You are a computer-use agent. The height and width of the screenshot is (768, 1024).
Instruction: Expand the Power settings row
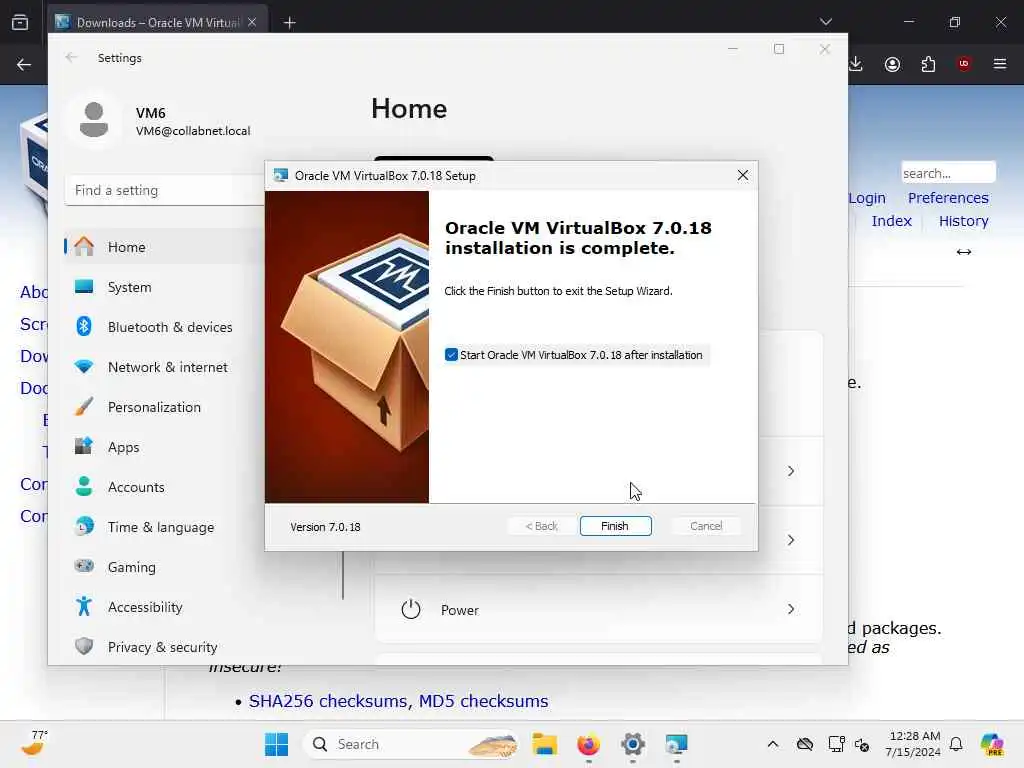598,609
